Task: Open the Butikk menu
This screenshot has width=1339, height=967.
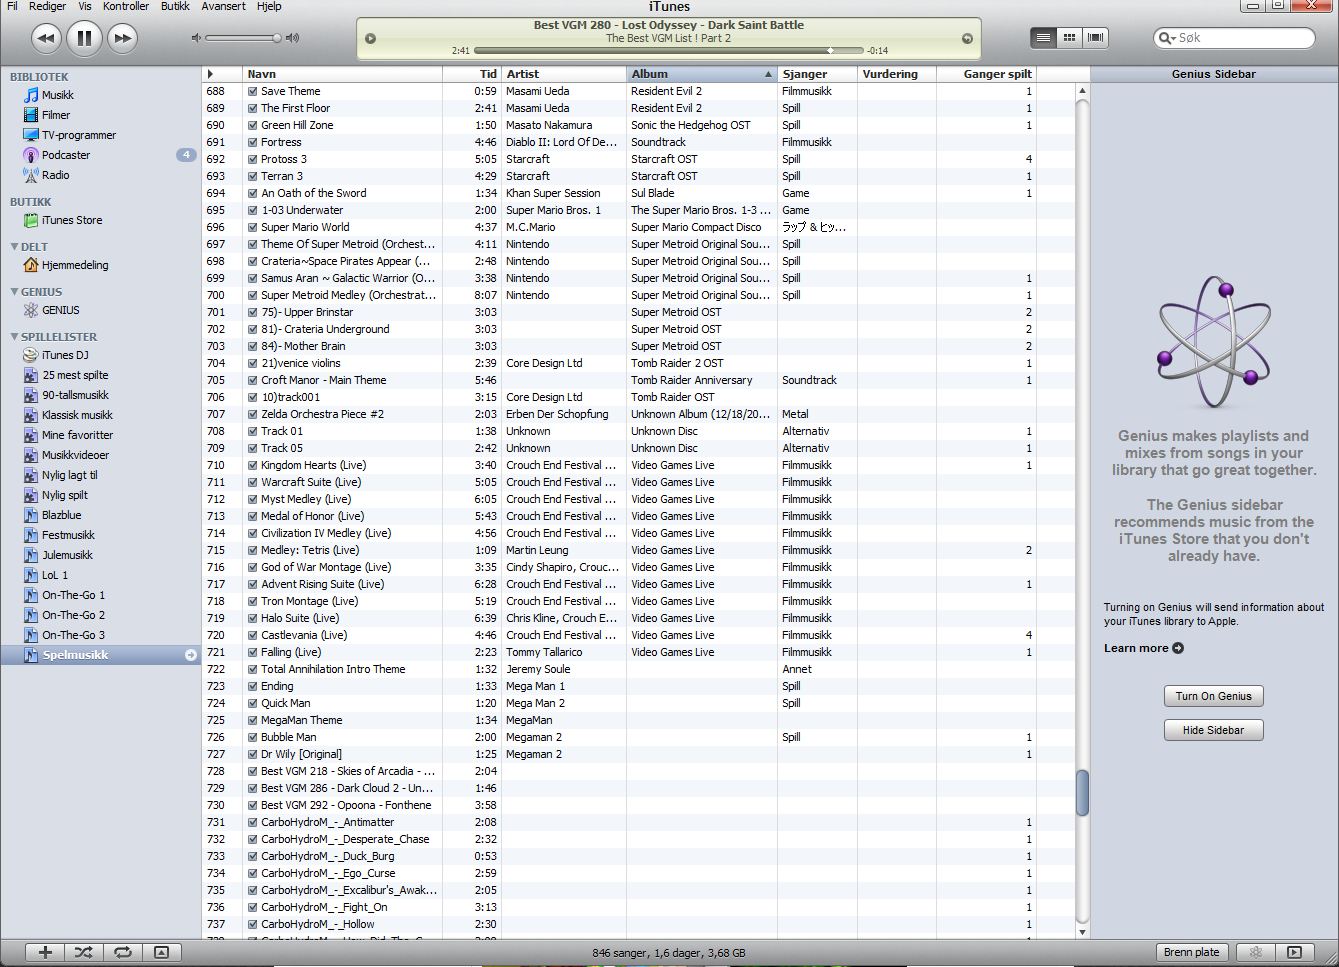Action: coord(175,6)
